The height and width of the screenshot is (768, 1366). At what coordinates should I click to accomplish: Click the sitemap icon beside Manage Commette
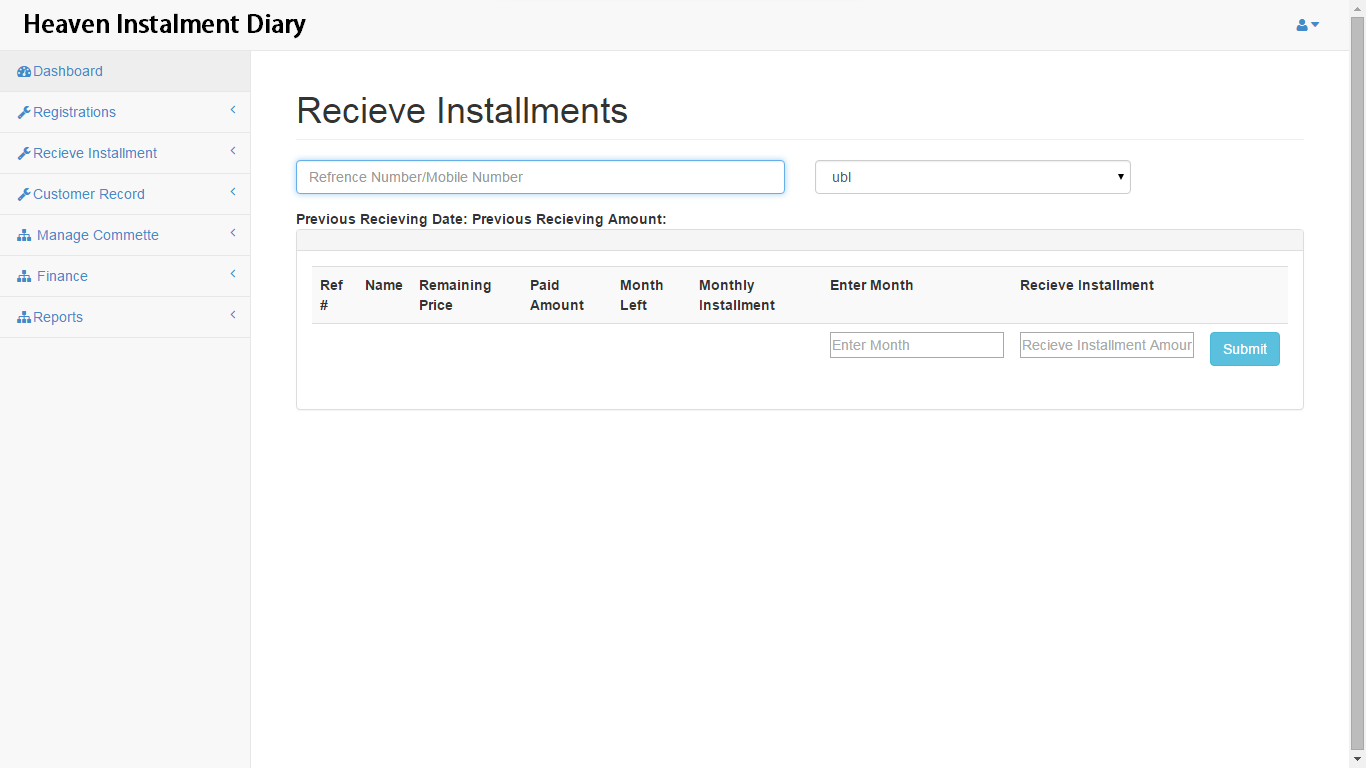tap(24, 236)
